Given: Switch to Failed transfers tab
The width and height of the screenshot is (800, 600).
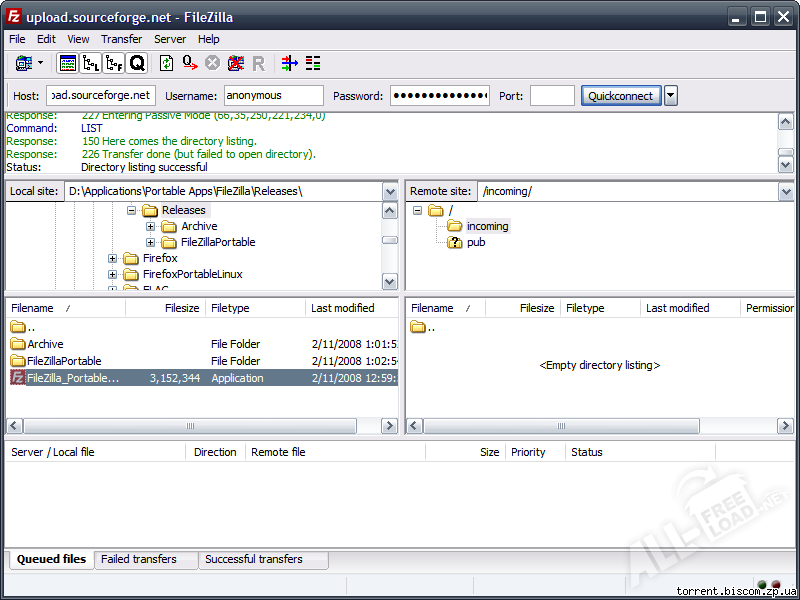Looking at the screenshot, I should [x=139, y=559].
